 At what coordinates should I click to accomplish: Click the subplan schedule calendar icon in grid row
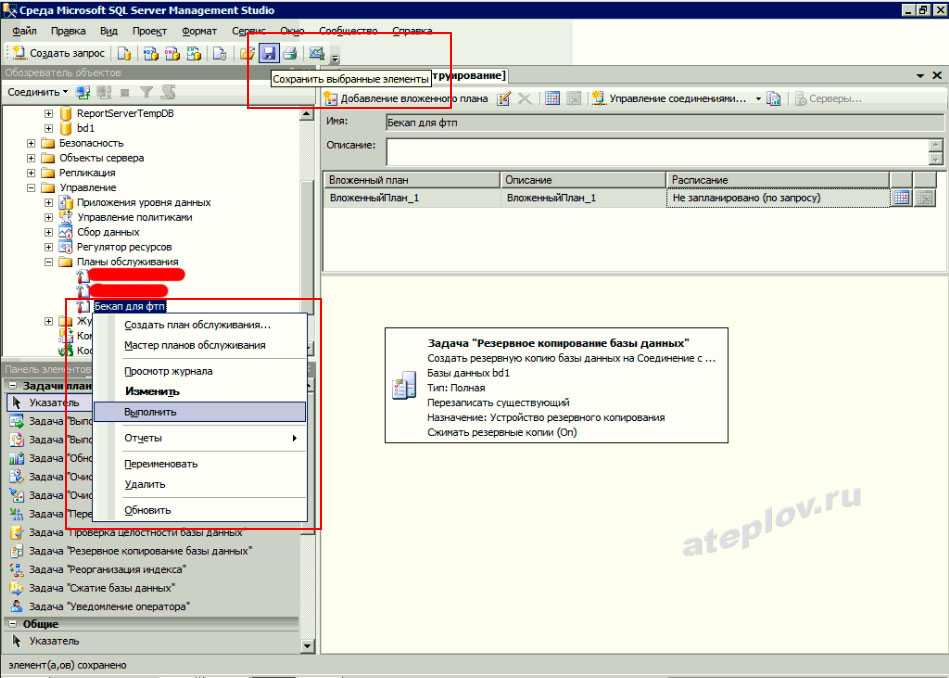click(900, 198)
